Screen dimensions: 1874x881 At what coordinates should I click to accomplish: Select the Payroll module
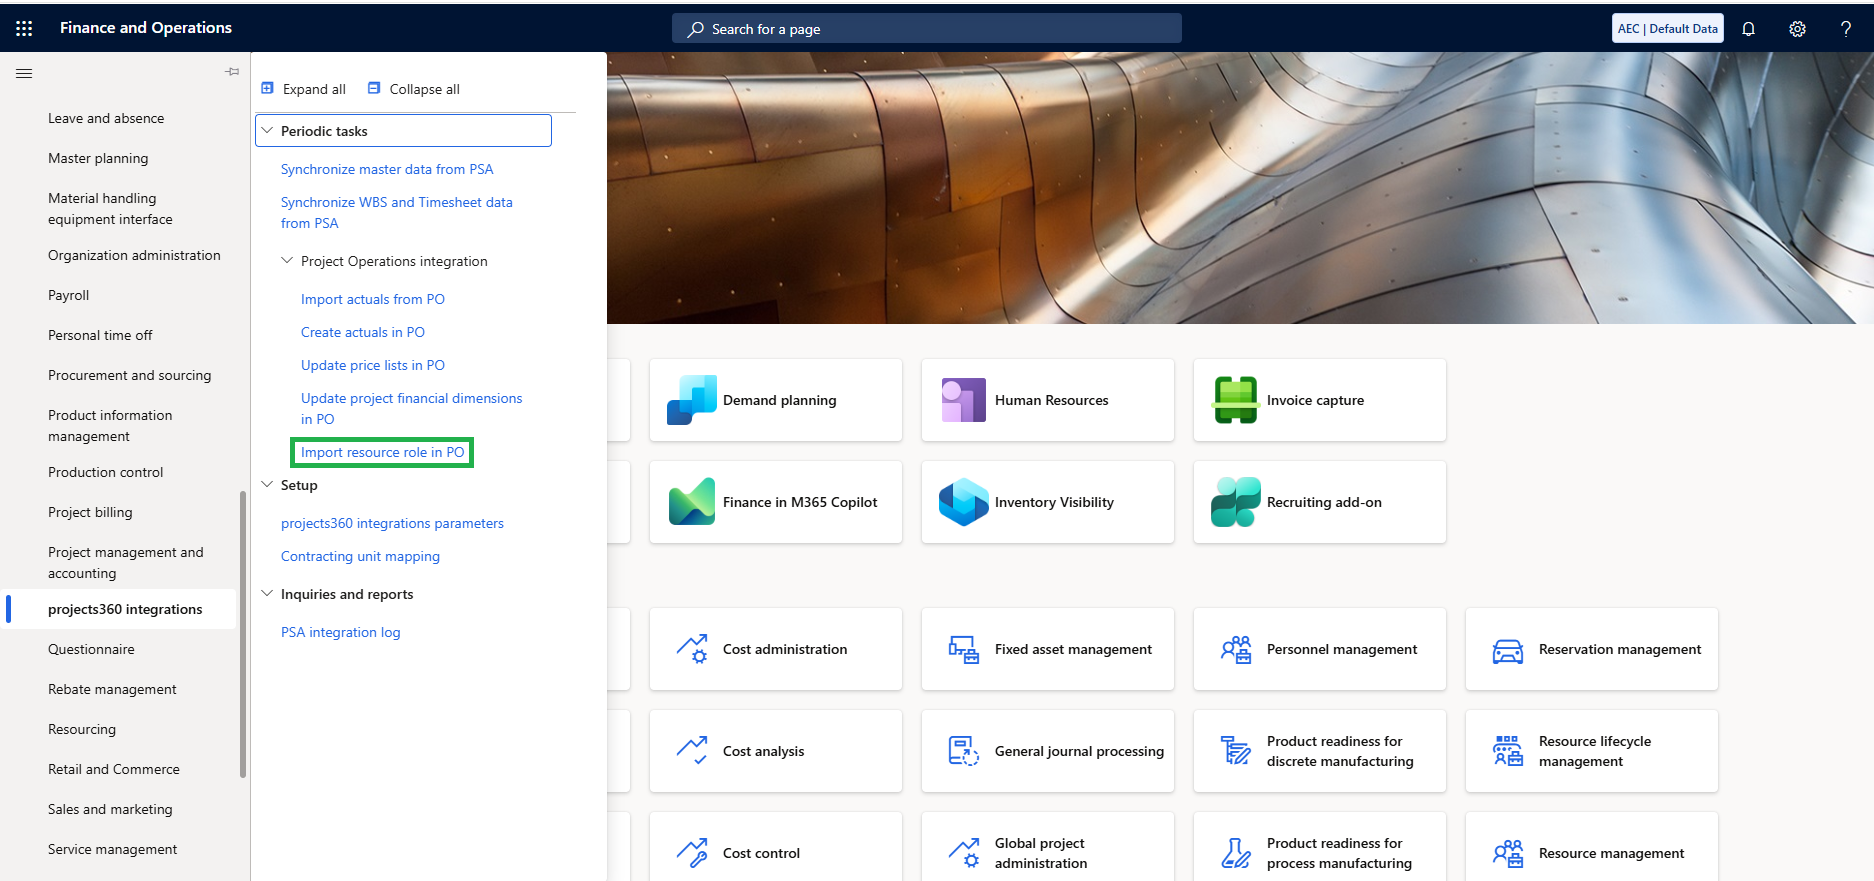click(68, 295)
